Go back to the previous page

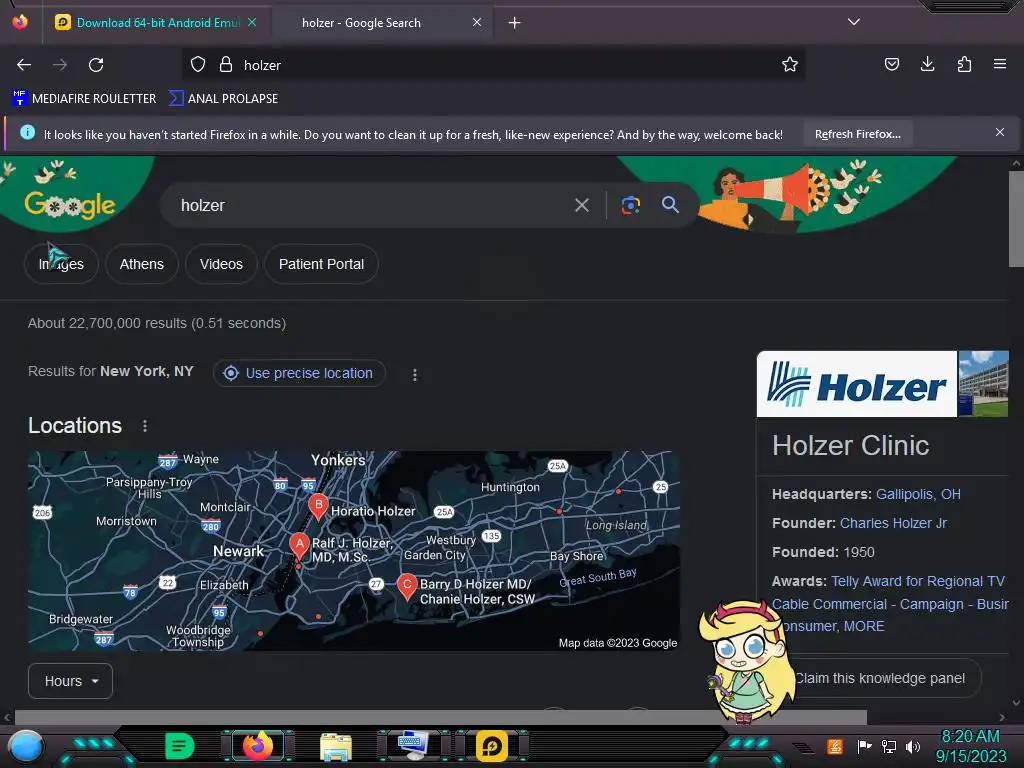tap(24, 65)
